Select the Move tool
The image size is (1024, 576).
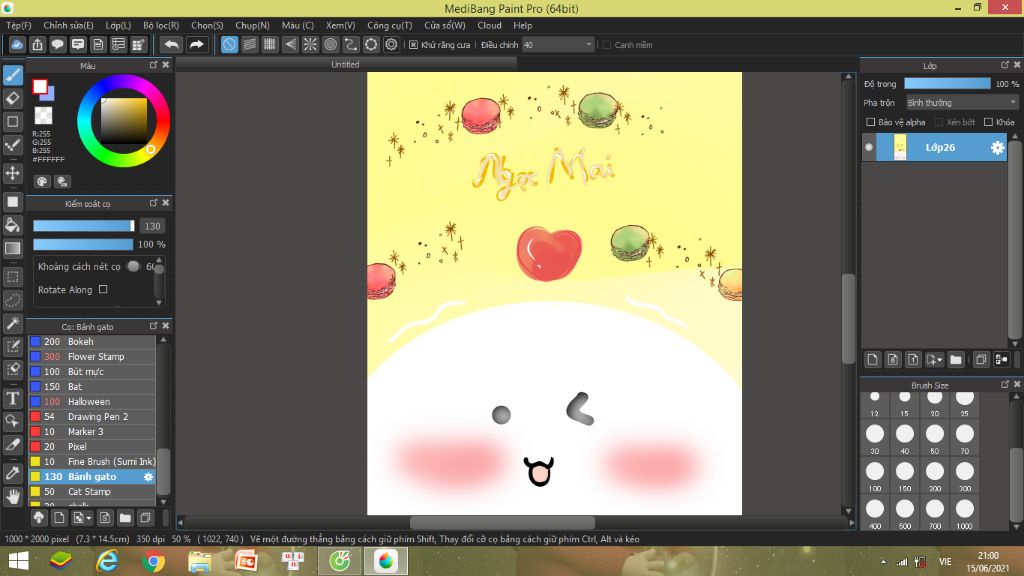12,173
